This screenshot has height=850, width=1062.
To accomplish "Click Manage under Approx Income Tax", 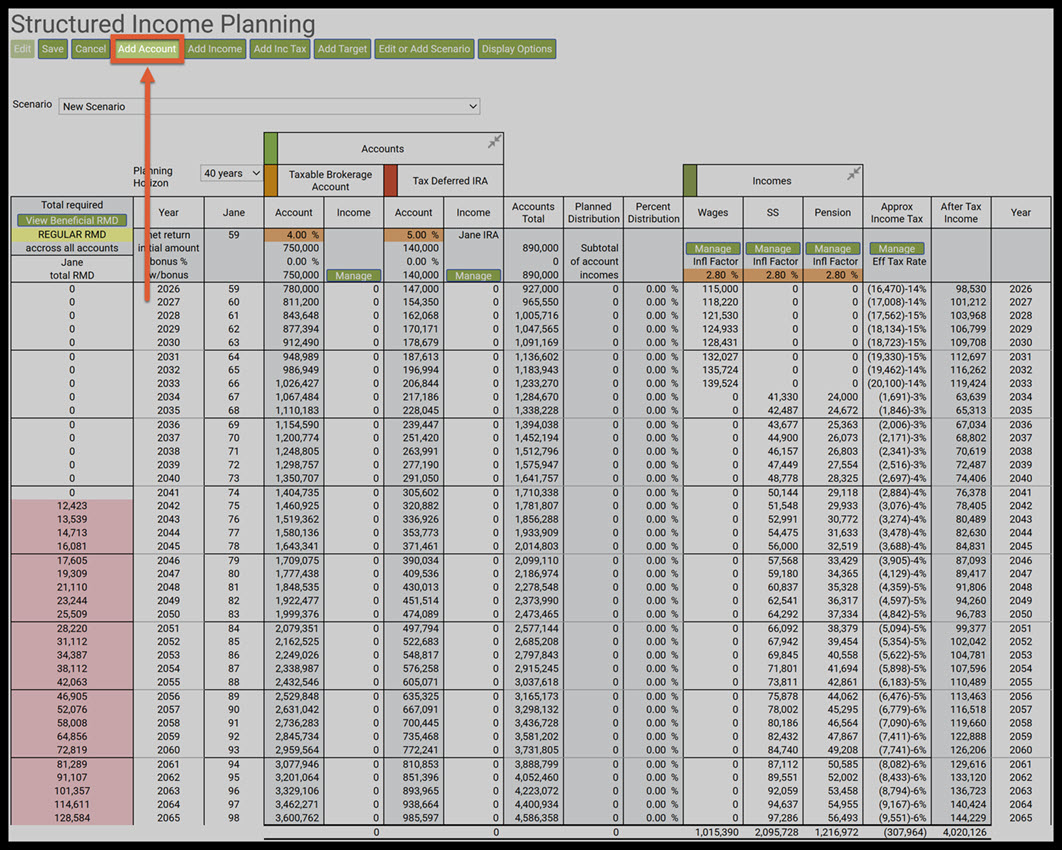I will [x=897, y=249].
